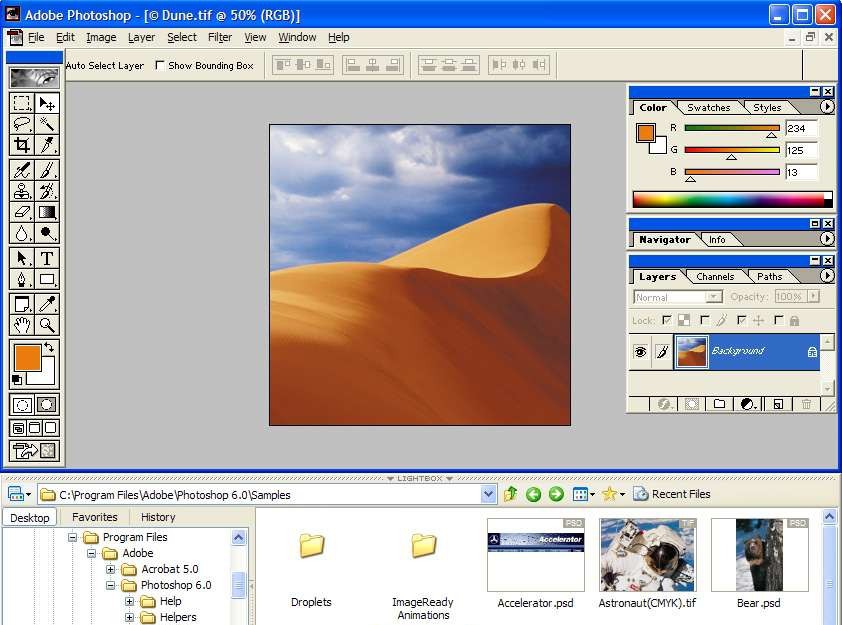This screenshot has width=842, height=625.
Task: Select the Crop tool
Action: [22, 146]
